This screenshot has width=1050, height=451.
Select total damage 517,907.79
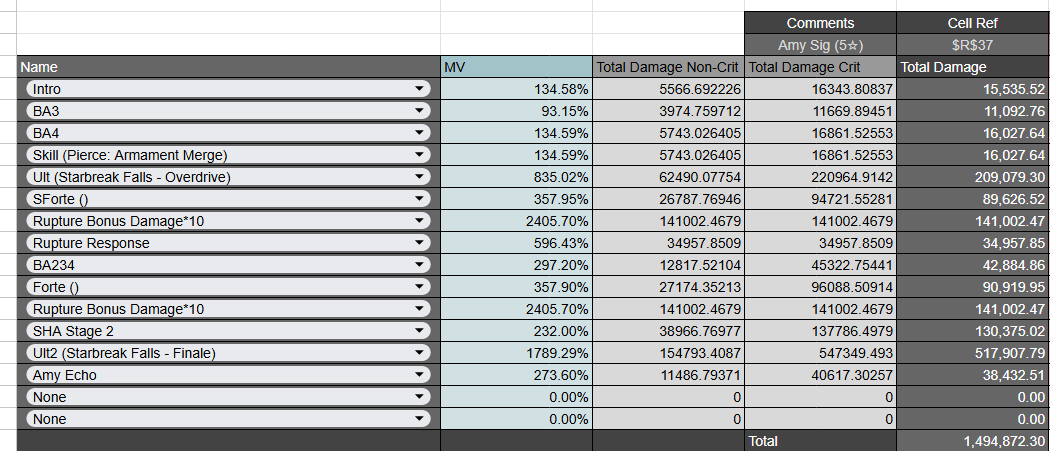pos(973,352)
